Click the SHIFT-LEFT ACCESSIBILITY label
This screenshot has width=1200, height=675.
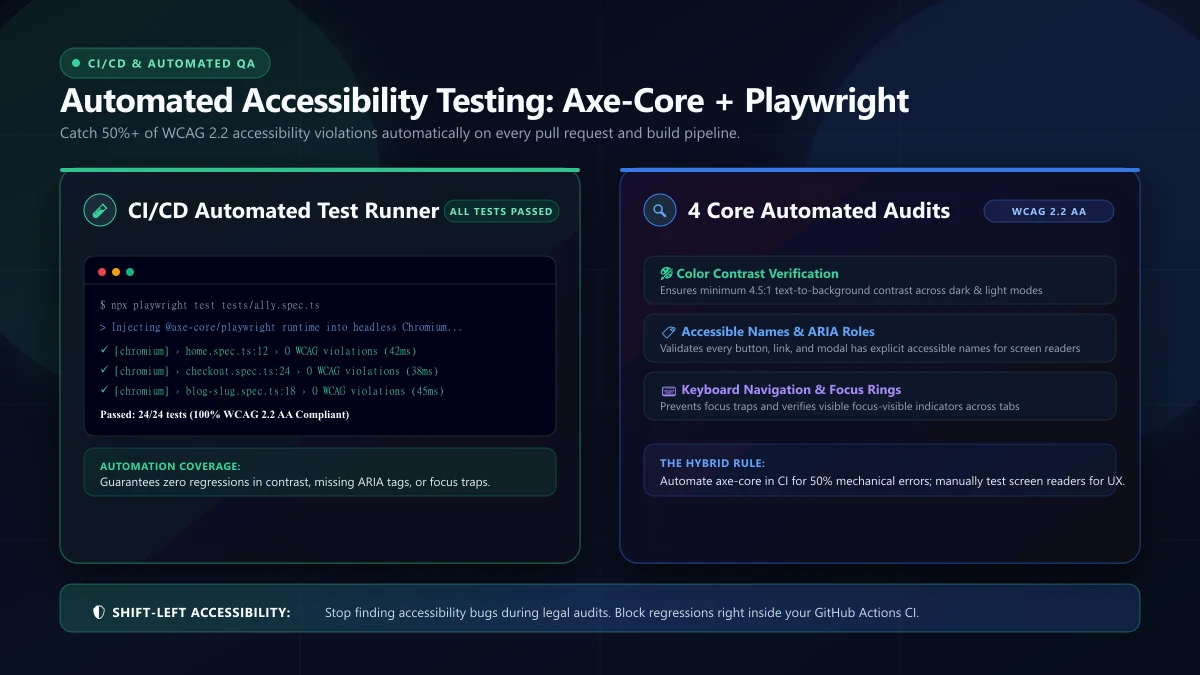(x=201, y=612)
